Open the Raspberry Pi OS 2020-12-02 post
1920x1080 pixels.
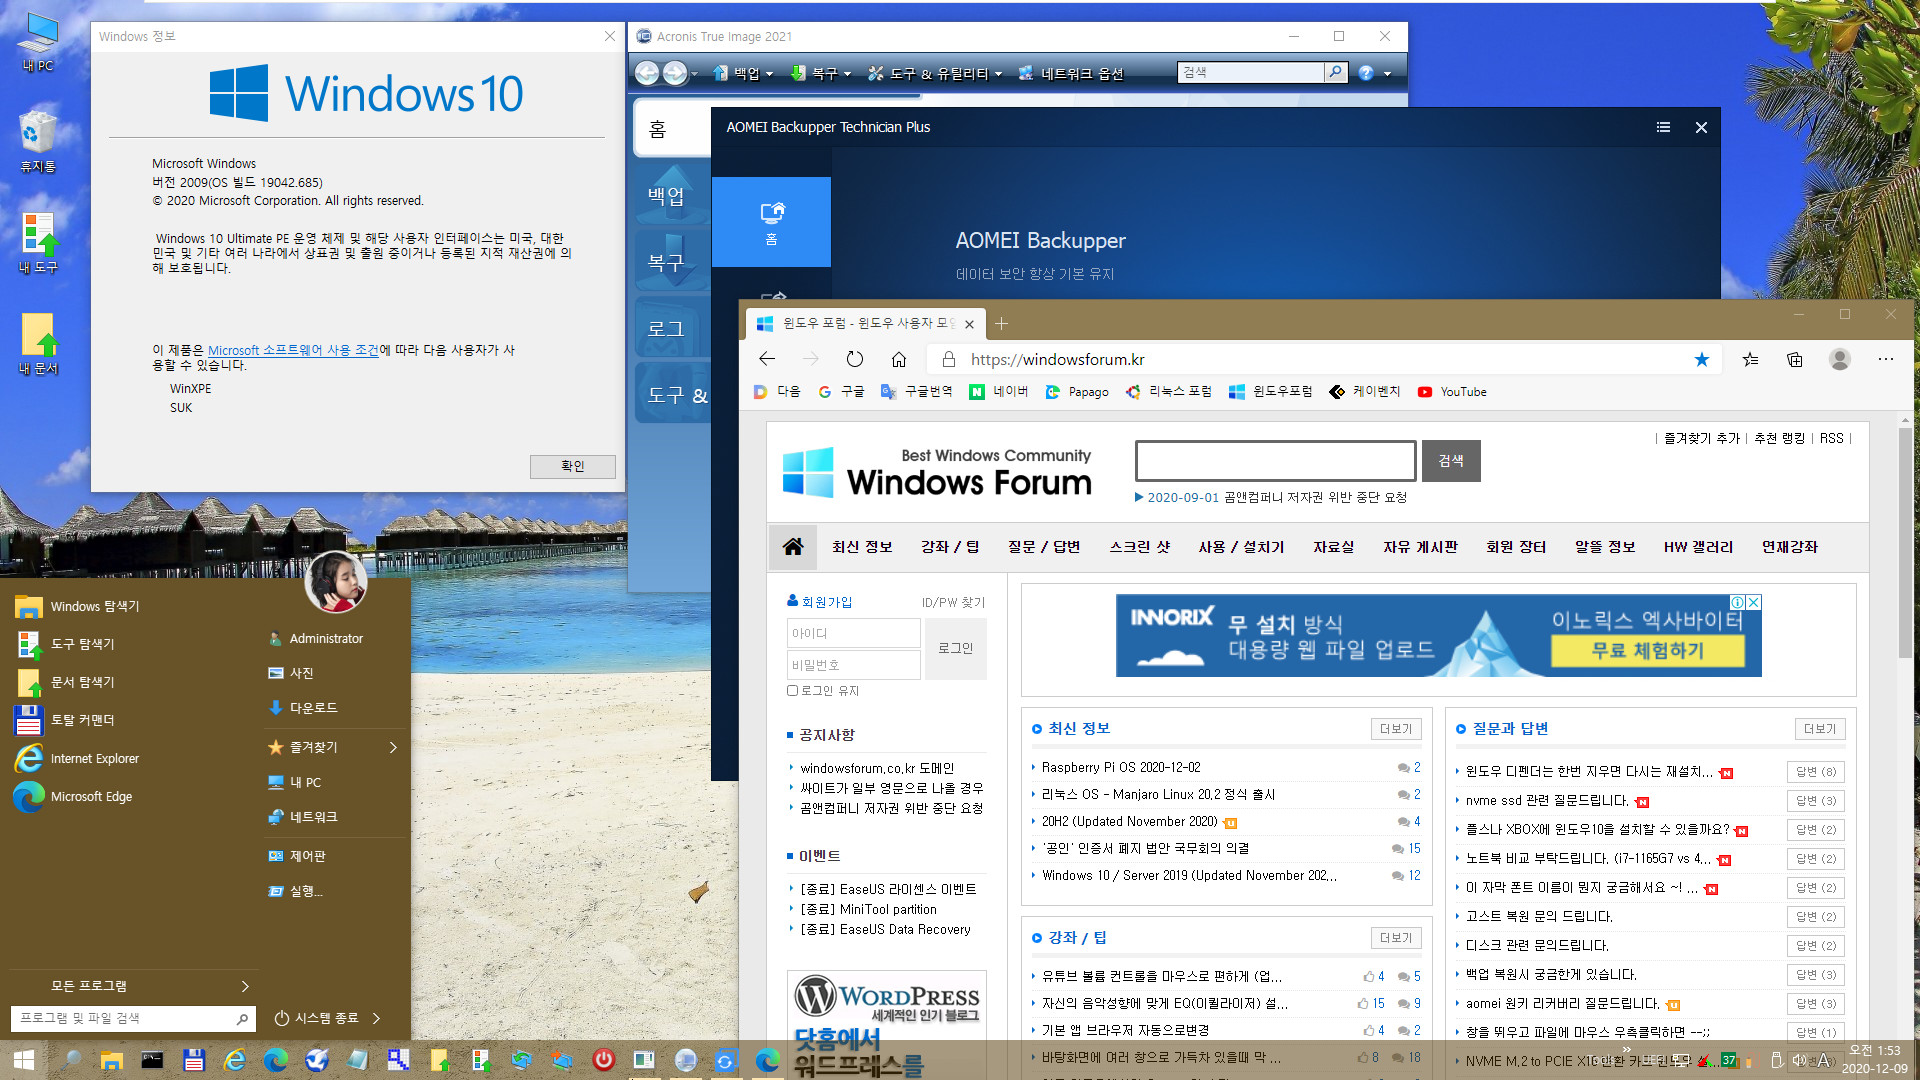[x=1121, y=767]
